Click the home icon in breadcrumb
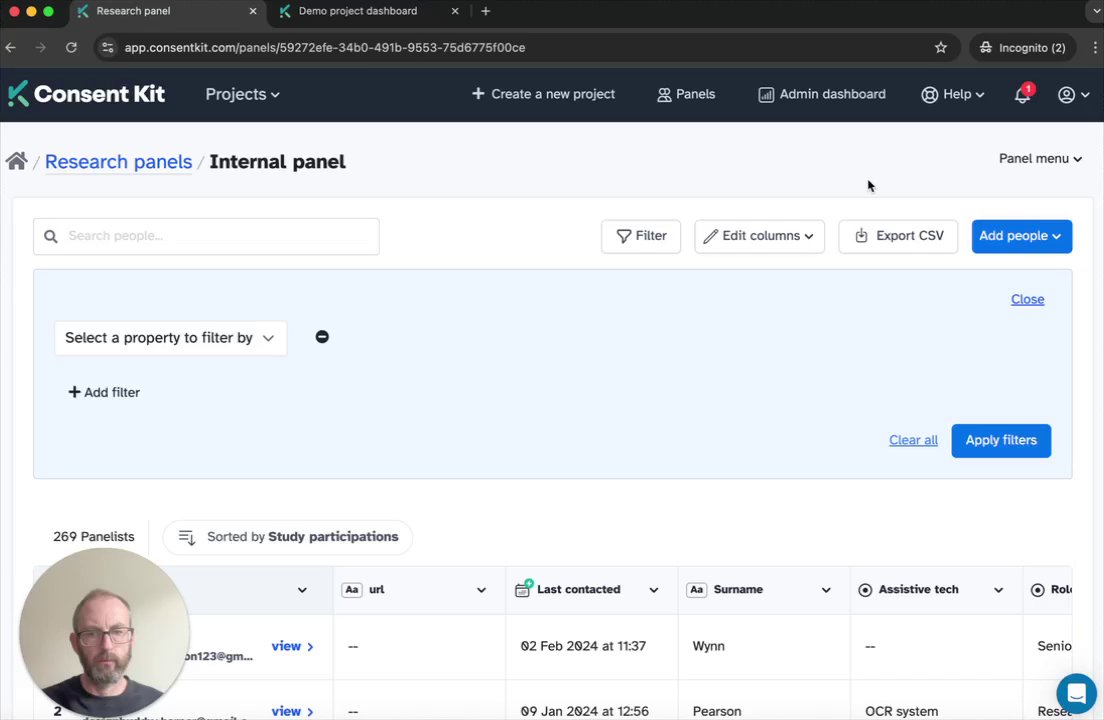Image resolution: width=1104 pixels, height=720 pixels. [x=16, y=161]
